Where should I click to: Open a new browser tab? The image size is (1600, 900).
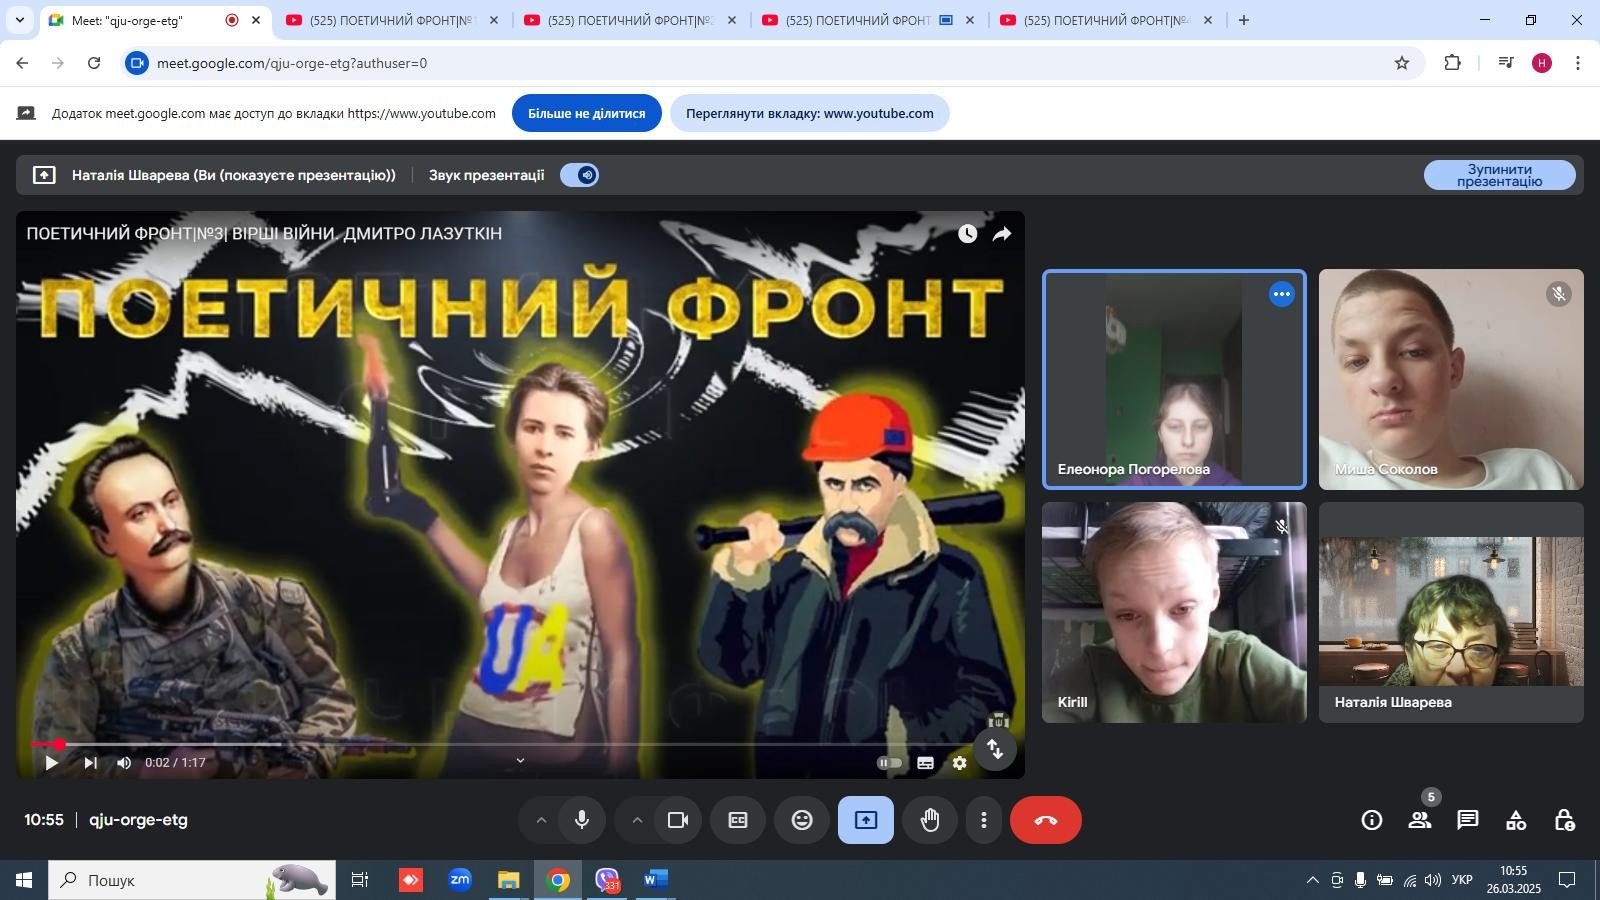[x=1244, y=20]
